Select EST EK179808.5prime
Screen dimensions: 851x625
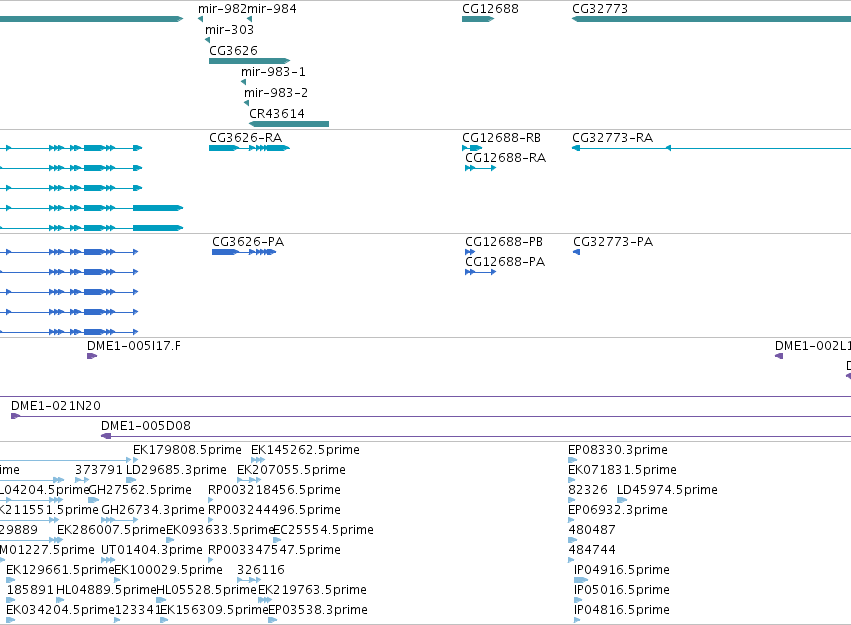coord(187,450)
